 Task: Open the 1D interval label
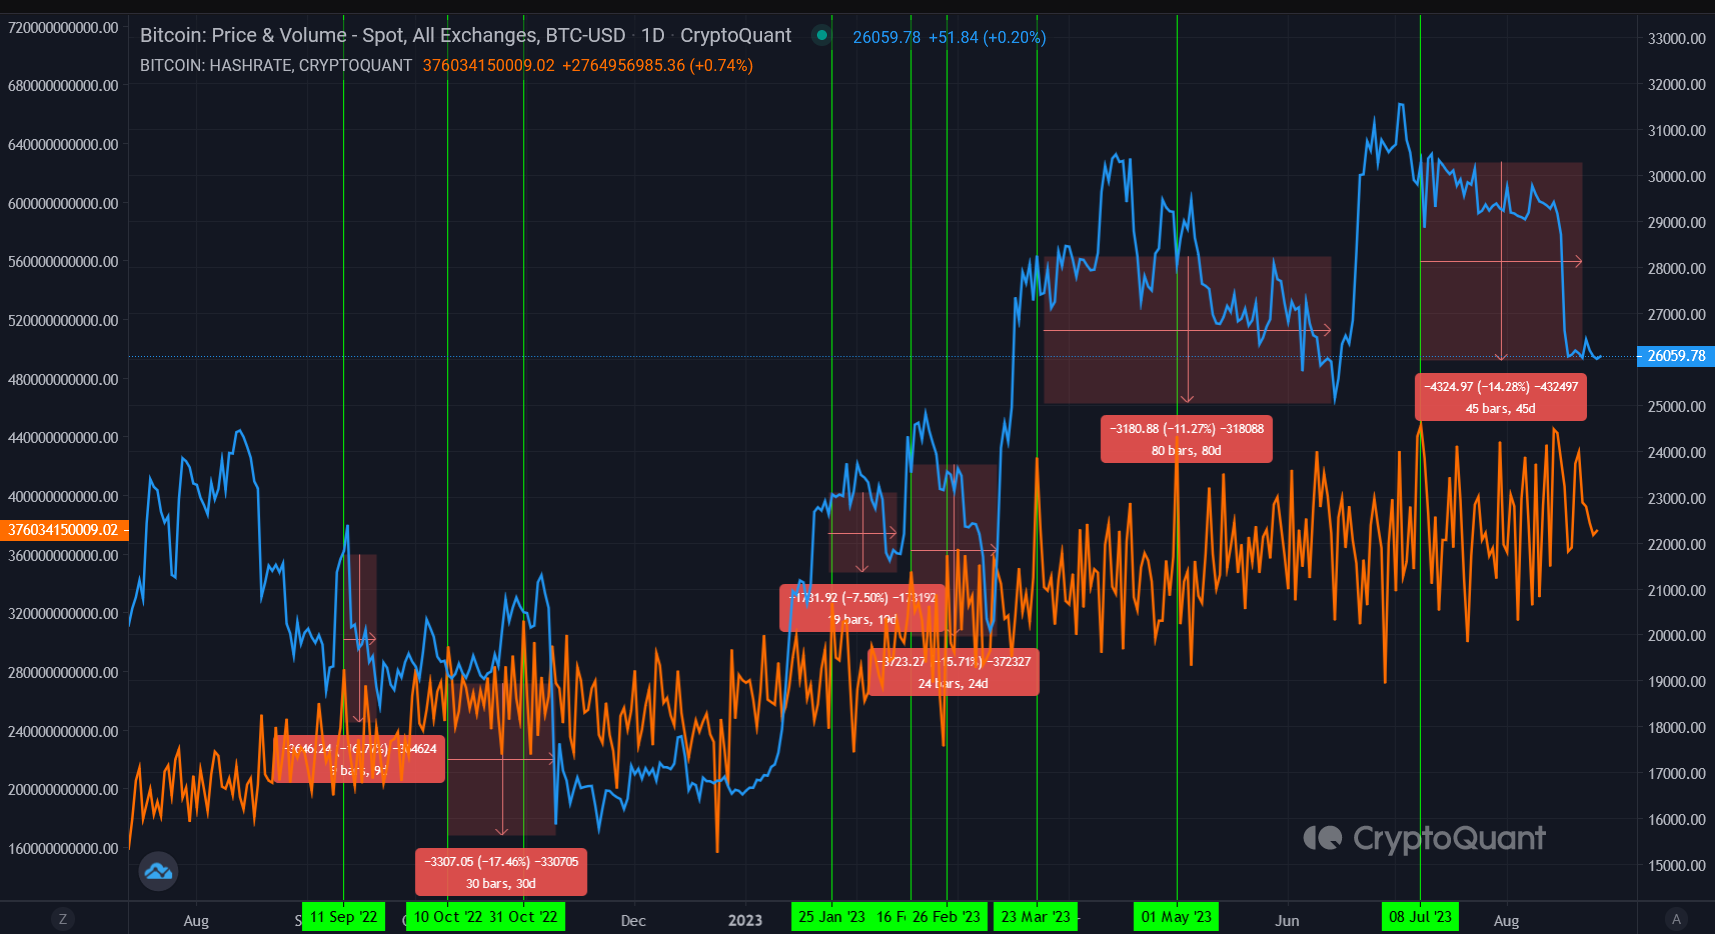[653, 36]
